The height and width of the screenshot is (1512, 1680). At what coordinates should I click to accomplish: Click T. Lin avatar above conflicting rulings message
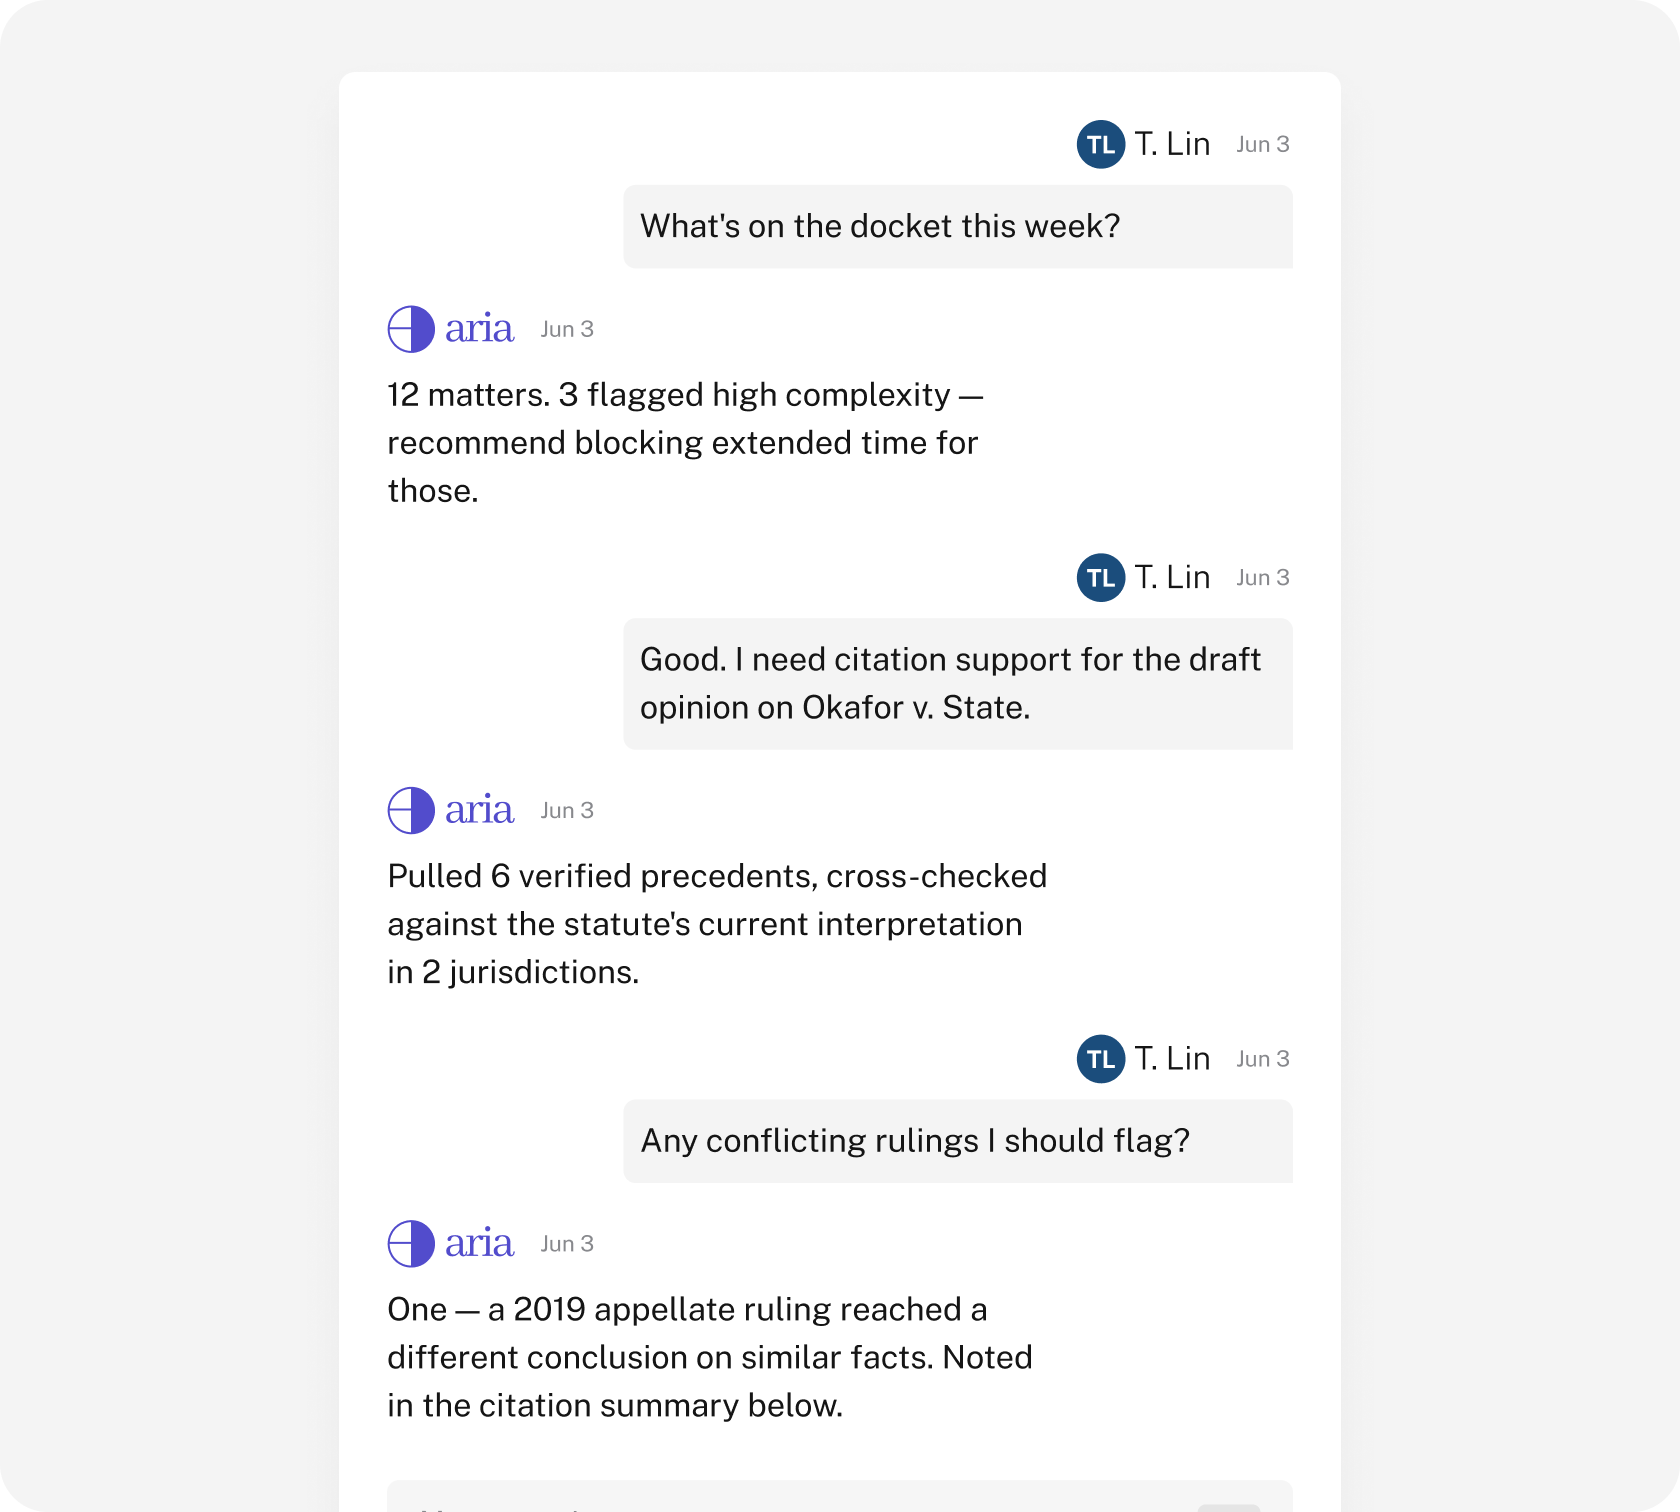1100,1058
